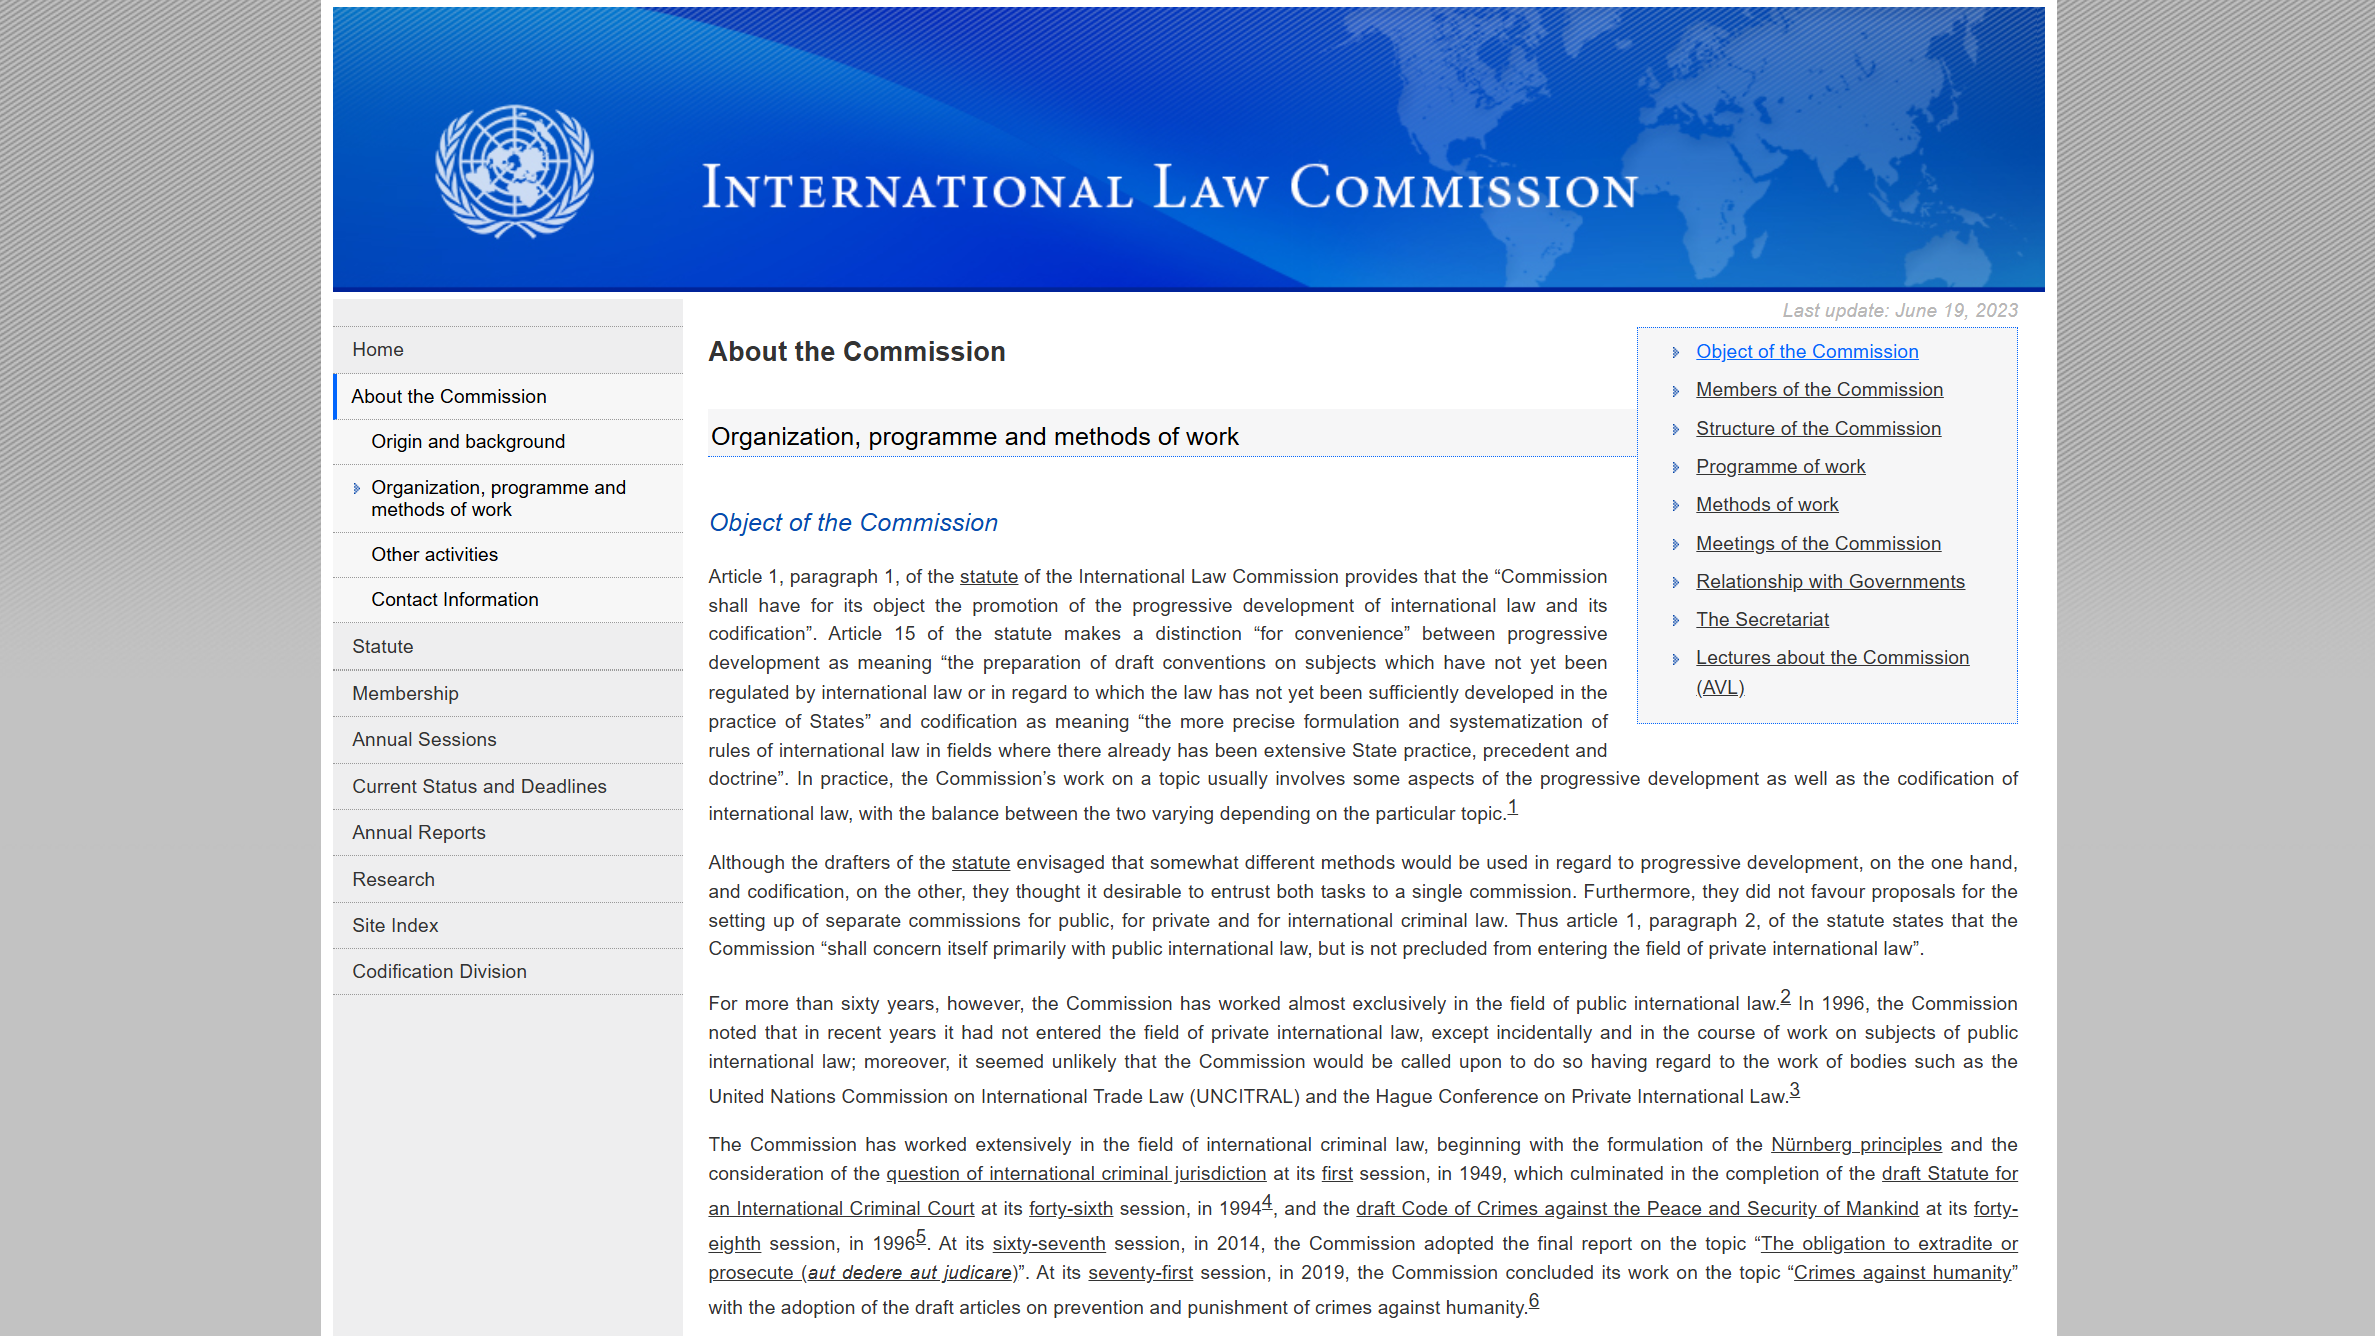Screen dimensions: 2375x1336
Task: Select Other activities sub-item
Action: 434,555
